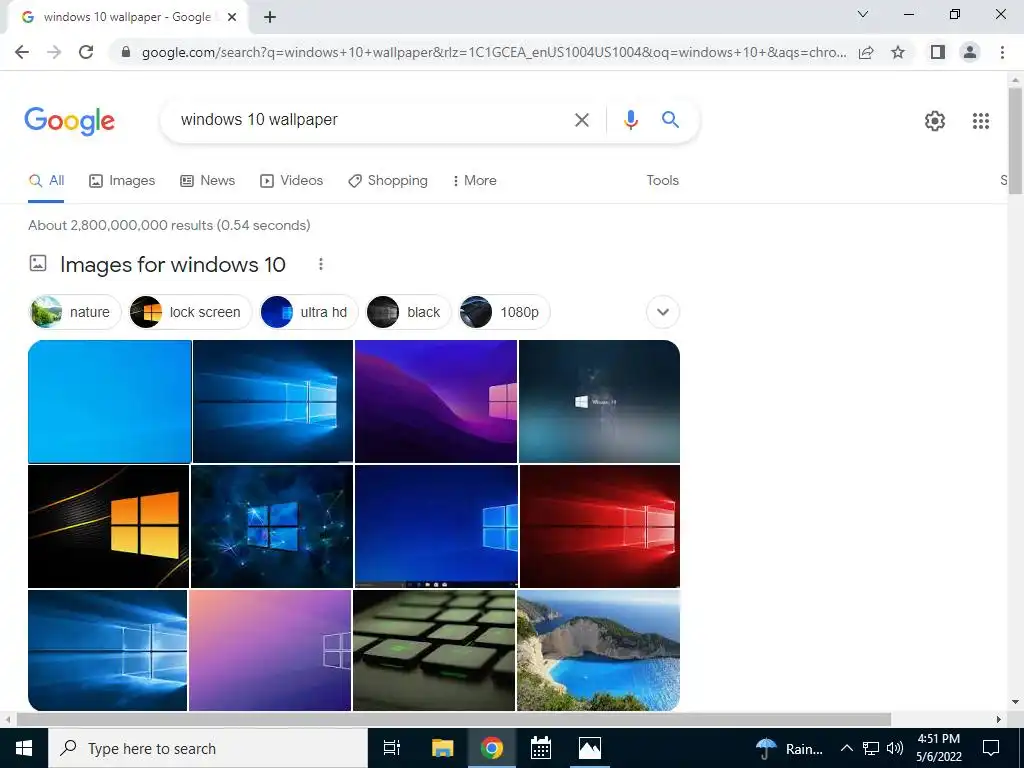This screenshot has height=768, width=1024.
Task: Filter images by 1080p chip
Action: coord(504,312)
